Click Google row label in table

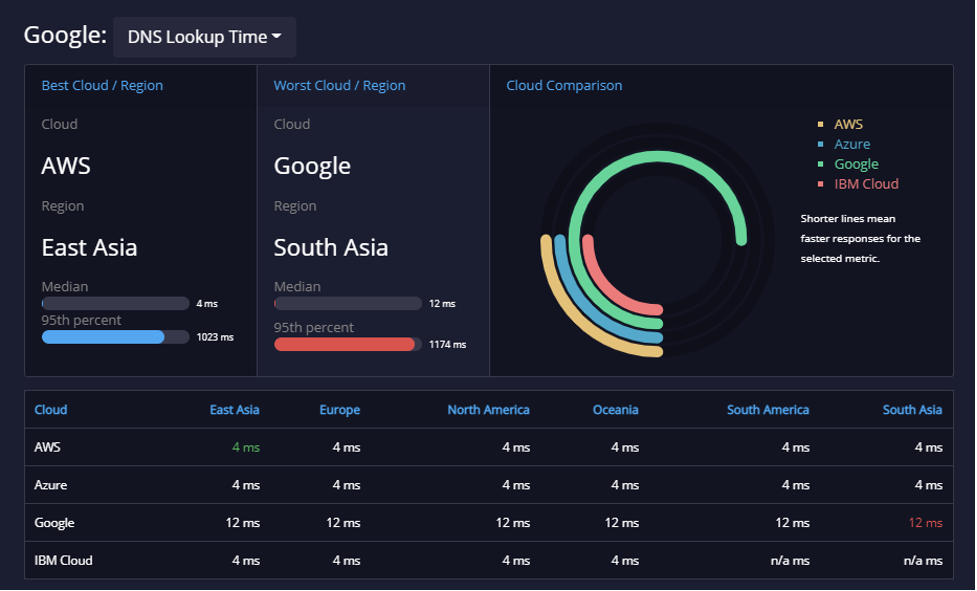[x=54, y=523]
